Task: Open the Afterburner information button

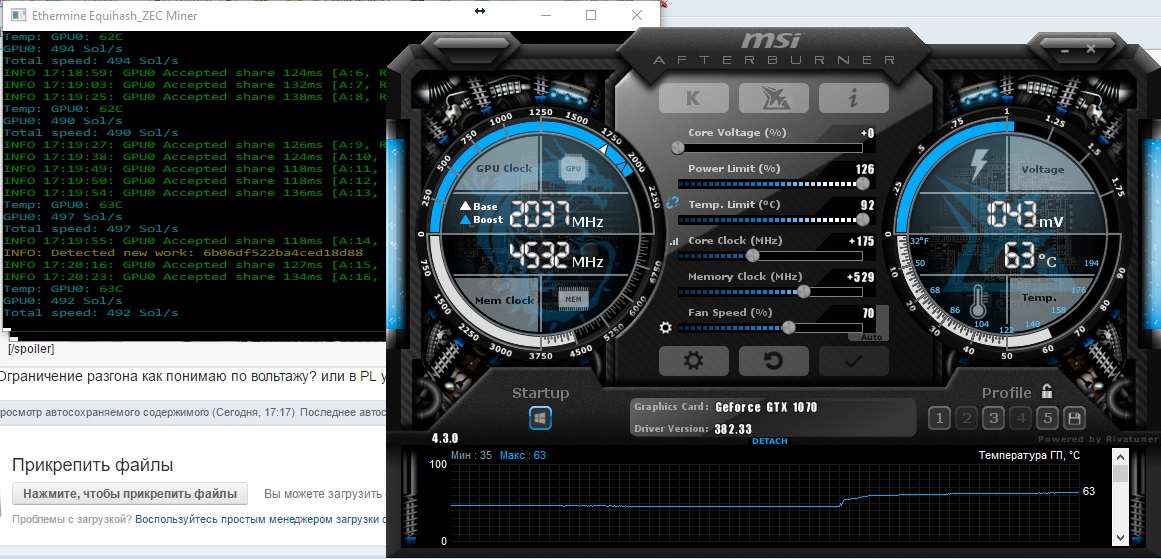Action: pyautogui.click(x=853, y=98)
